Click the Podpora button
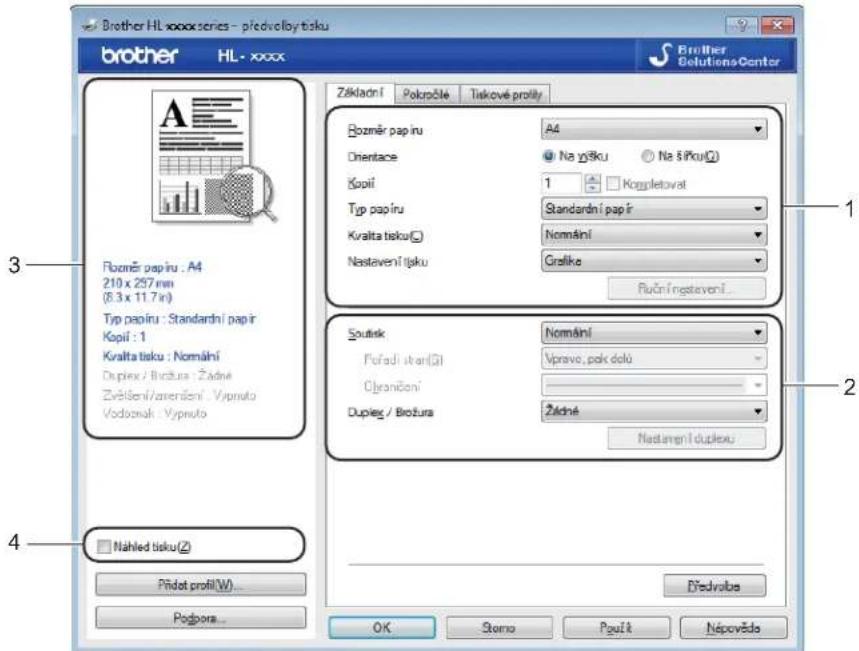 coord(201,618)
